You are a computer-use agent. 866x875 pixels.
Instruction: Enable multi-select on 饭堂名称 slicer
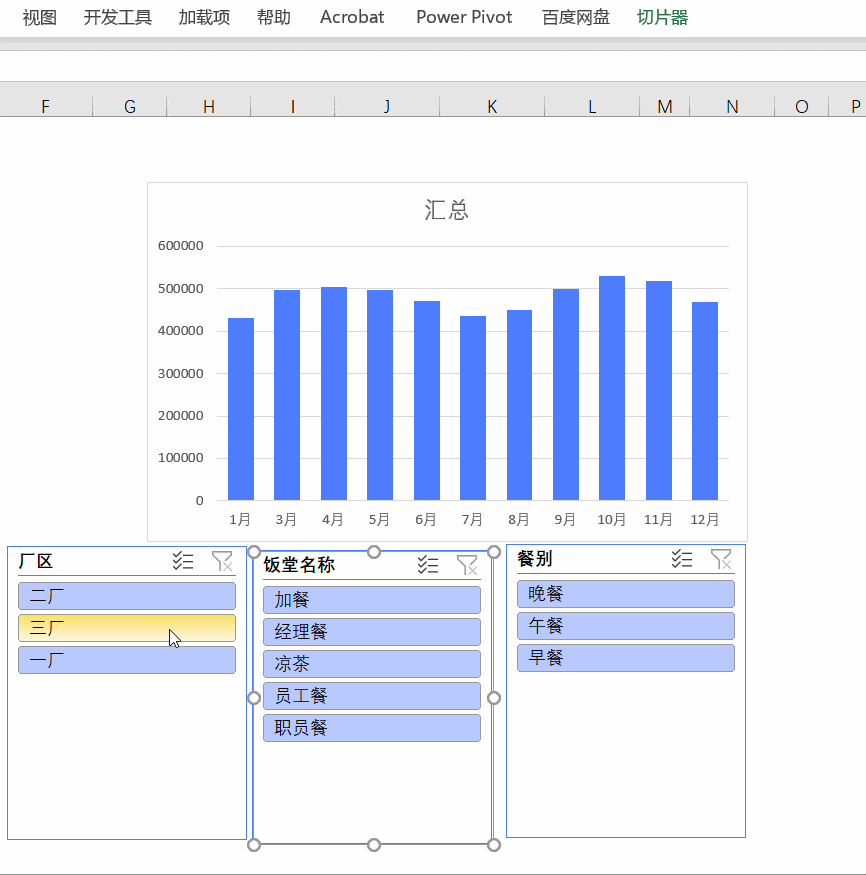tap(427, 565)
